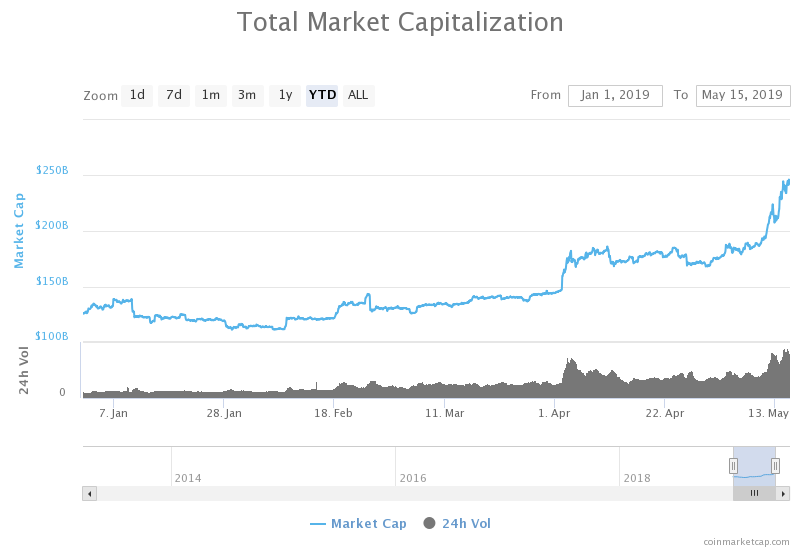Select the YTD zoom option

pyautogui.click(x=322, y=95)
